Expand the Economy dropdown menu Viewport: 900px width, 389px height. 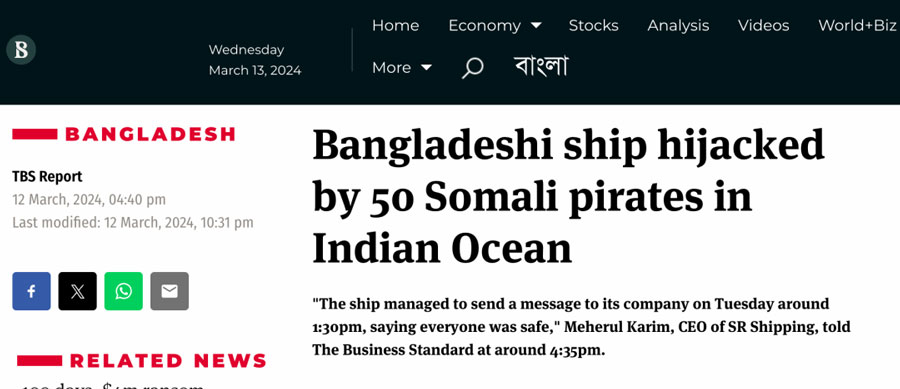tap(494, 26)
